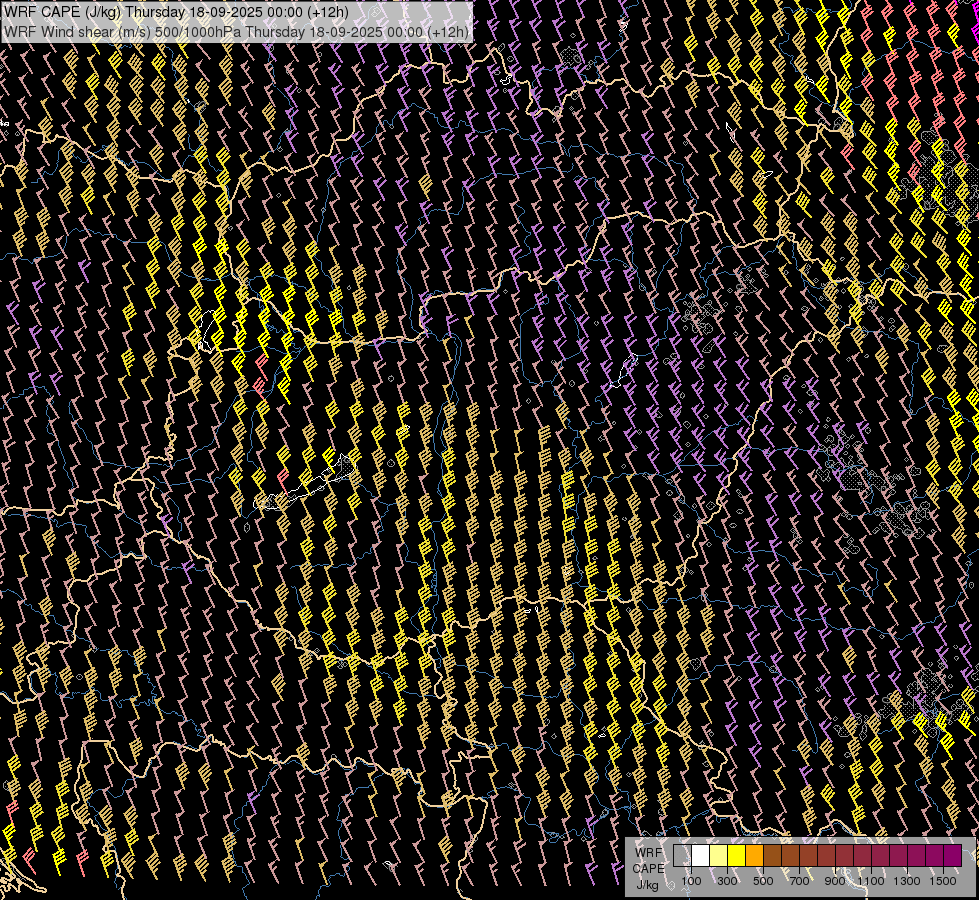Click the legend tick label "700"
This screenshot has width=979, height=900.
click(799, 881)
